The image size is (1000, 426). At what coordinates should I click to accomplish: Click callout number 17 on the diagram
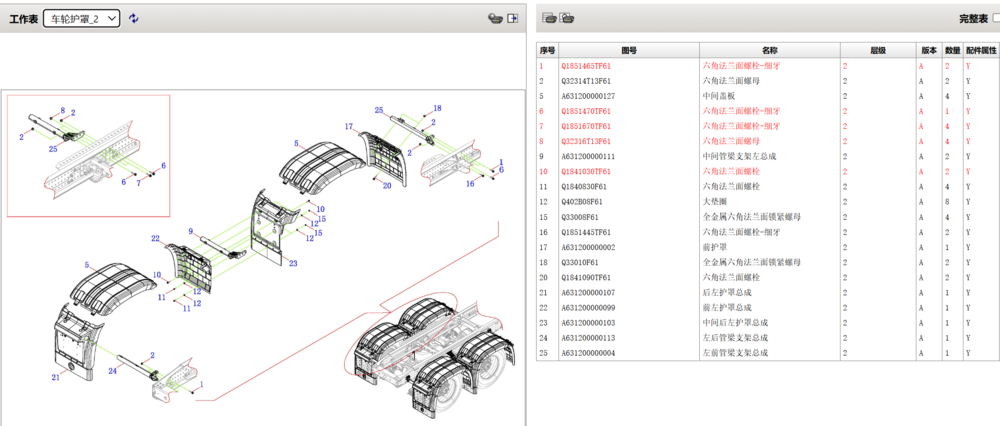point(349,127)
